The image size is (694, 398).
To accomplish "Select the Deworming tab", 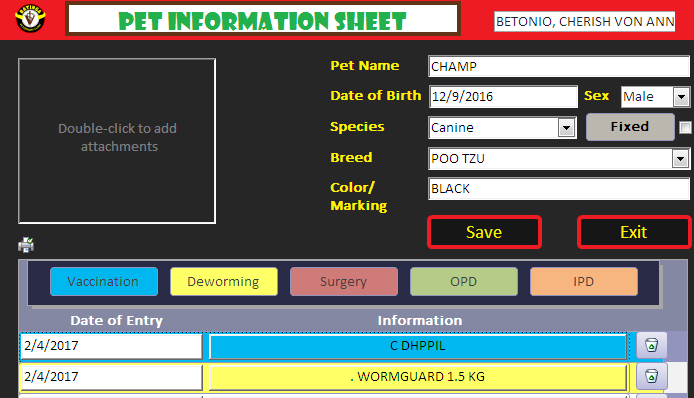I will pyautogui.click(x=224, y=282).
